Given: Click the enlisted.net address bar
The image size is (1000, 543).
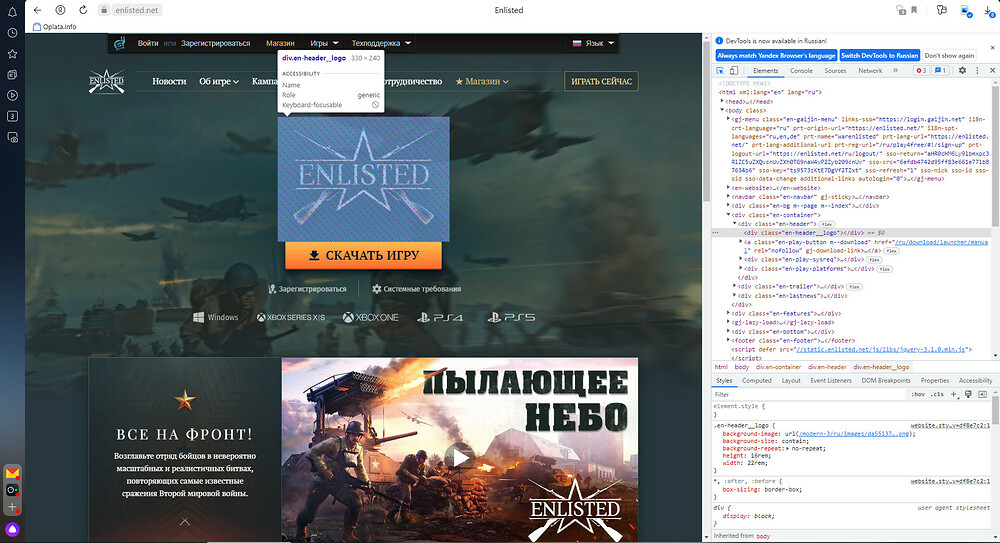Looking at the screenshot, I should [x=137, y=10].
